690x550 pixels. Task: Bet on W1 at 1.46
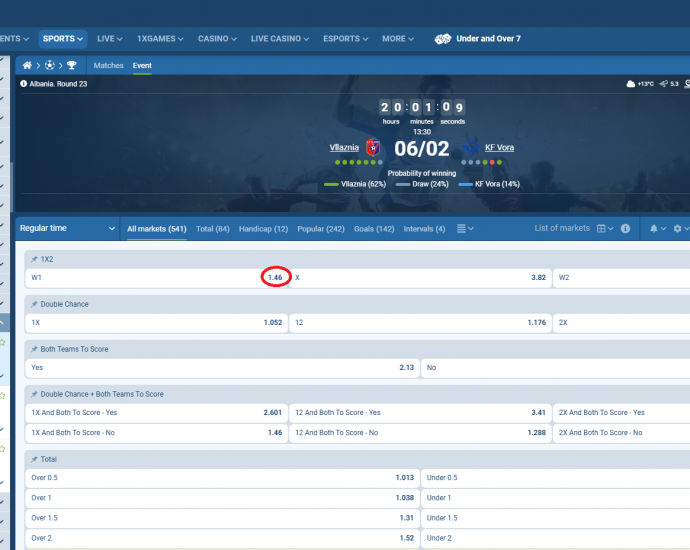pyautogui.click(x=157, y=278)
